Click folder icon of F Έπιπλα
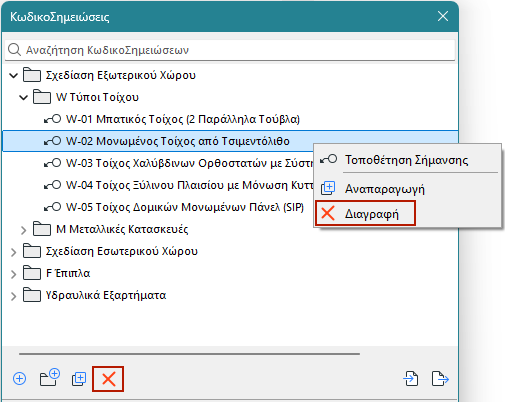505x402 pixels. (x=32, y=273)
